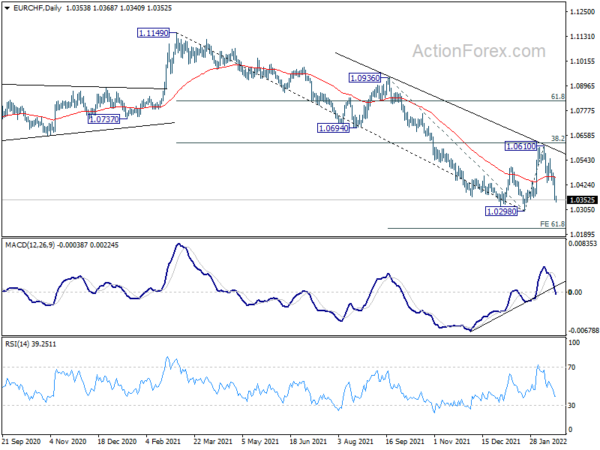
Task: Select the 1.06940 low label
Action: click(334, 128)
